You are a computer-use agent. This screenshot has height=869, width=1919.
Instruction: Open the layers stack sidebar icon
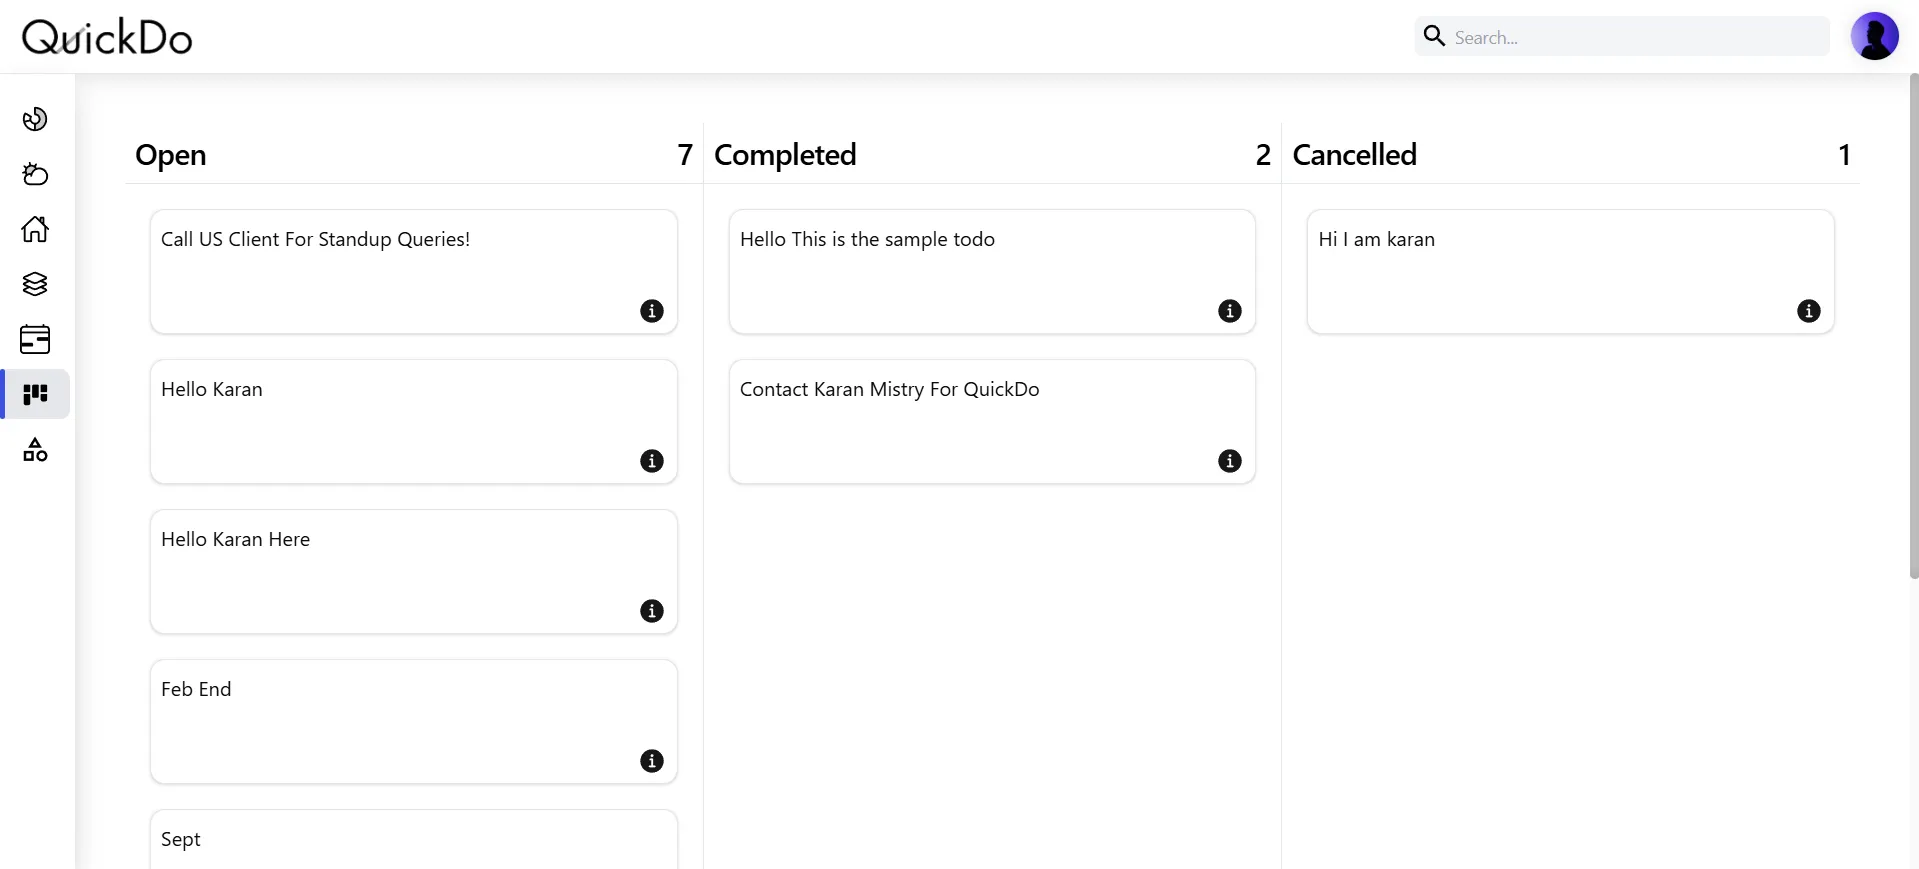click(35, 284)
